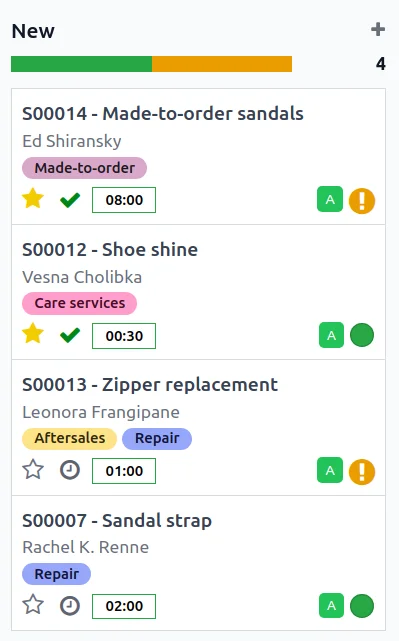Click the 08:00 allocated time field
Viewport: 399px width, 641px height.
tap(124, 200)
